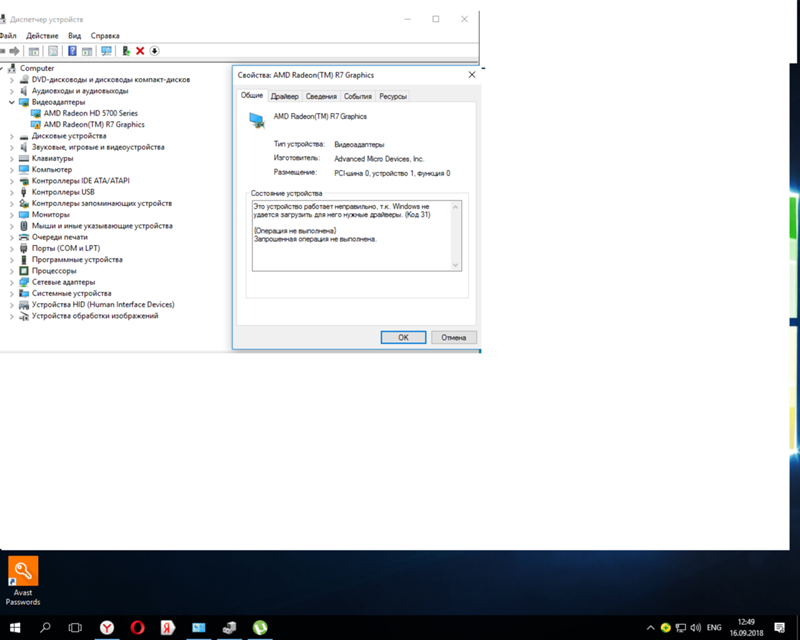Select Очереди печати tree item

coord(60,237)
